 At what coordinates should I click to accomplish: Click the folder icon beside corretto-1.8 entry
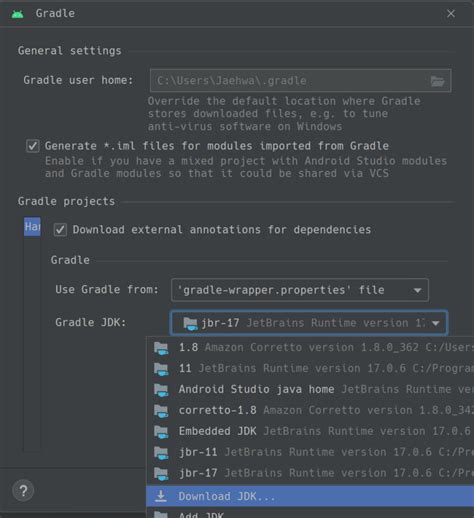click(x=161, y=411)
